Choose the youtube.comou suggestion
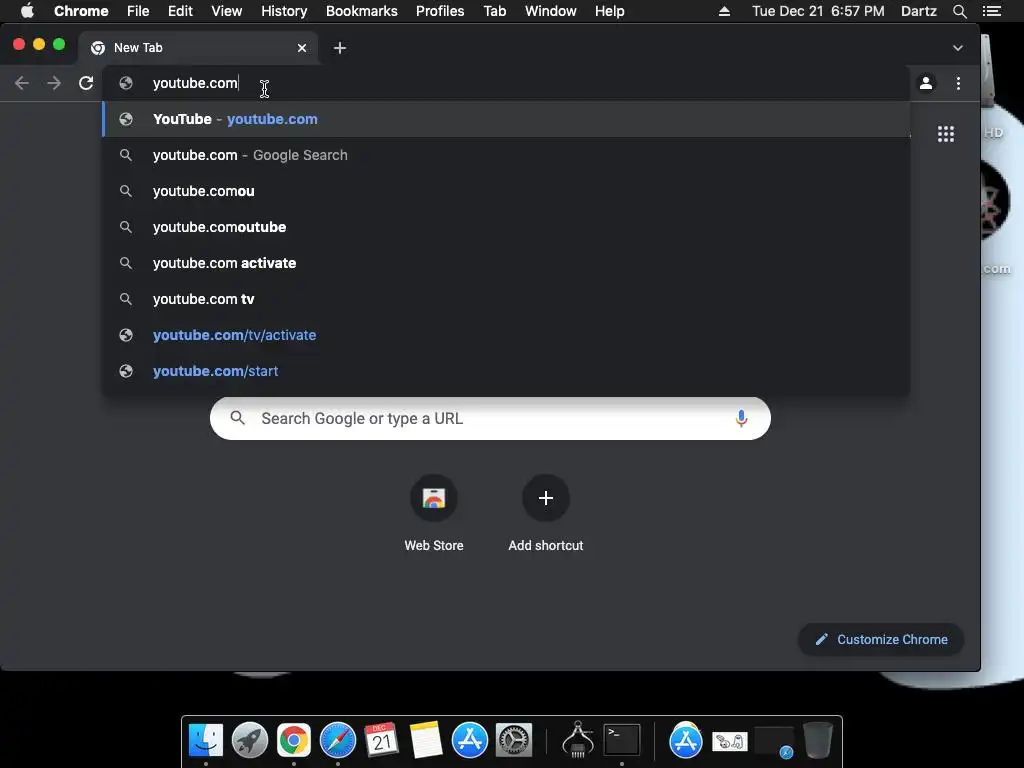This screenshot has height=768, width=1024. pyautogui.click(x=506, y=191)
